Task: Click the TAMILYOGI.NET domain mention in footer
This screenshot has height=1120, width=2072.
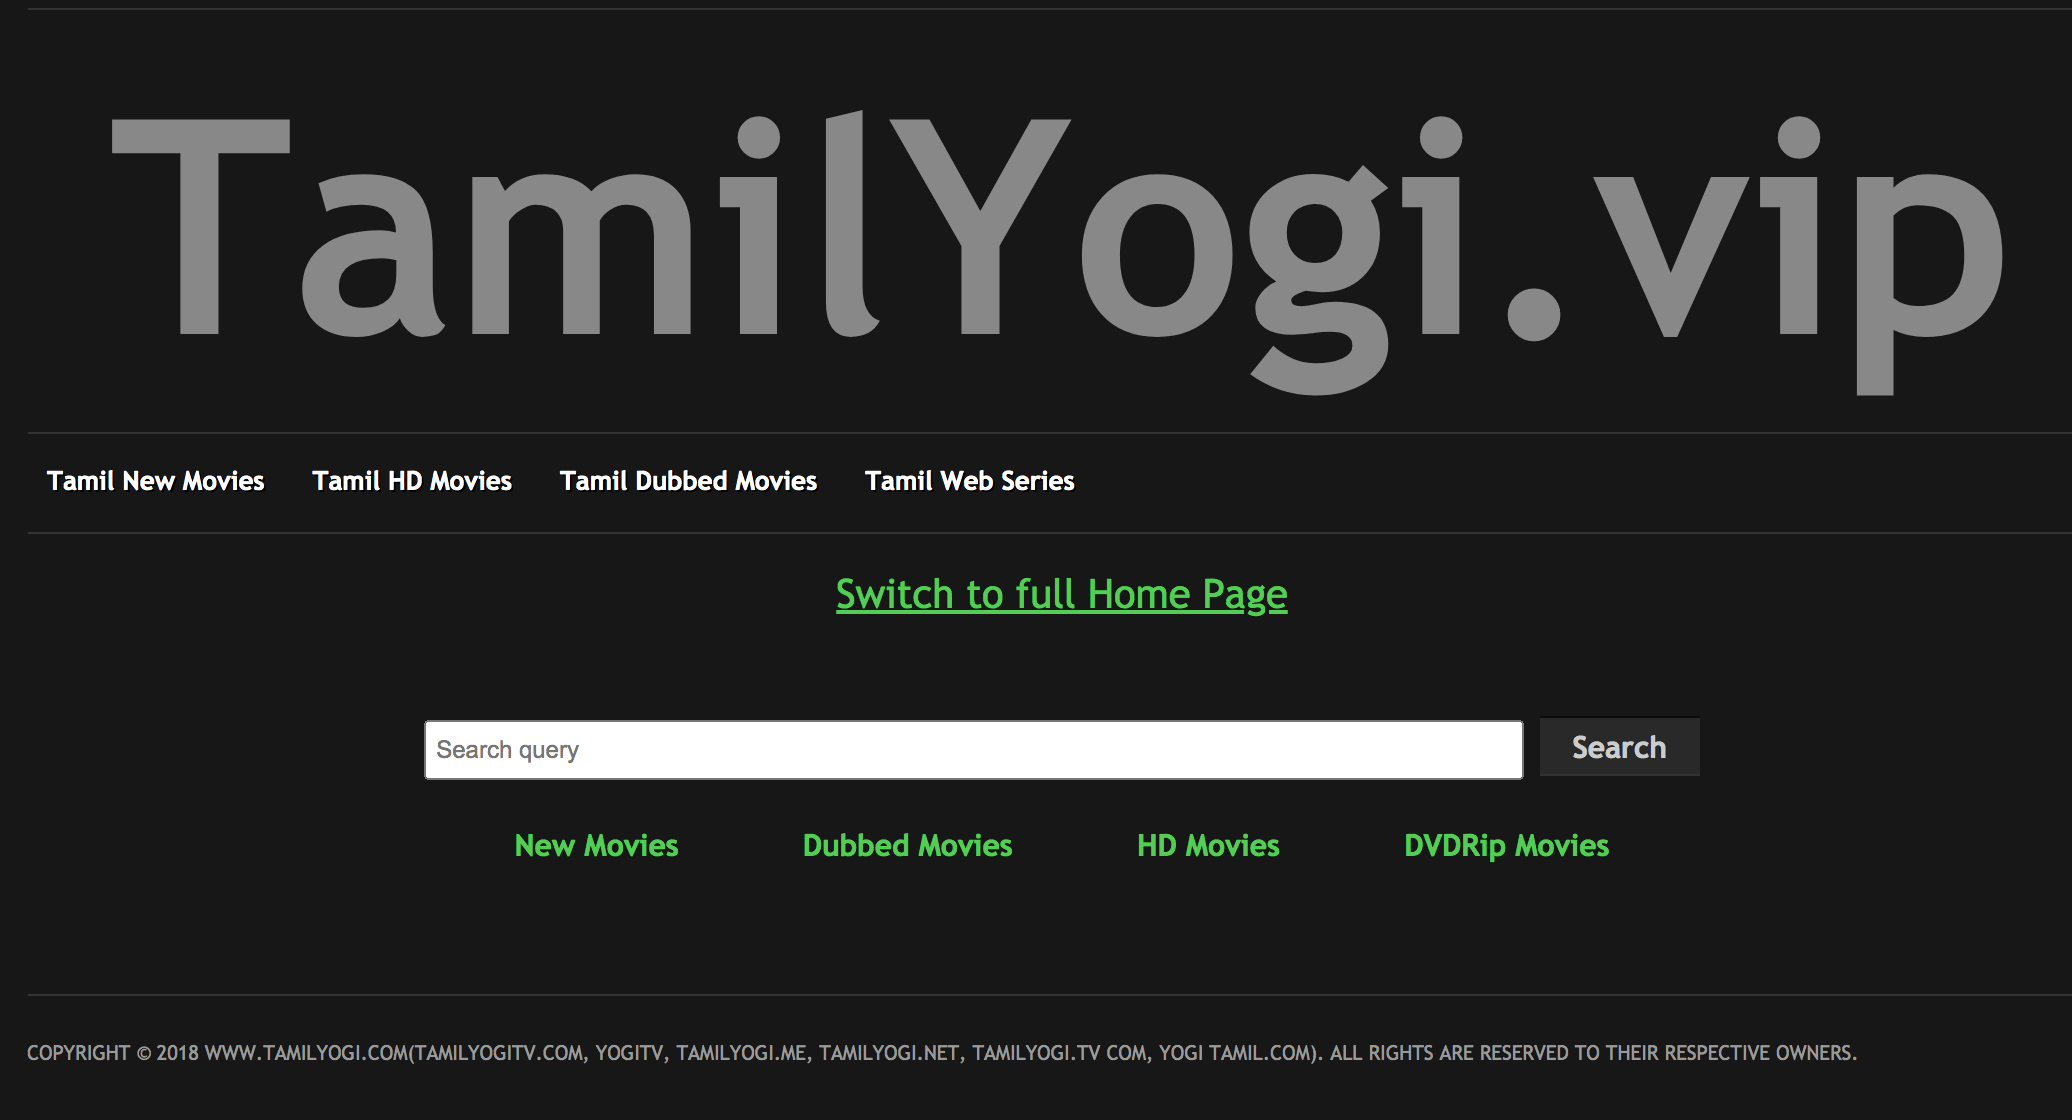Action: [x=888, y=1053]
